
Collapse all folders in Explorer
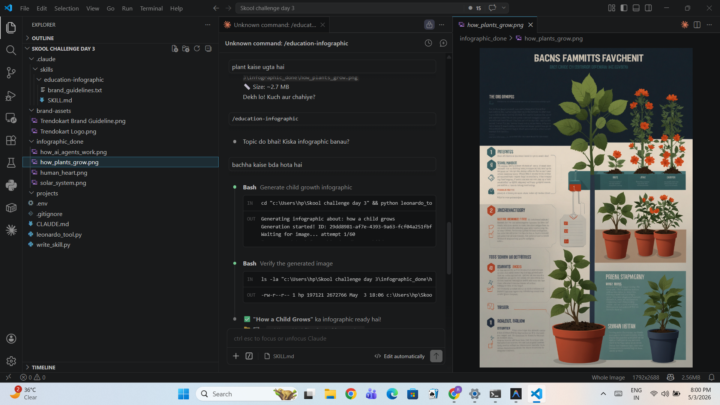208,49
